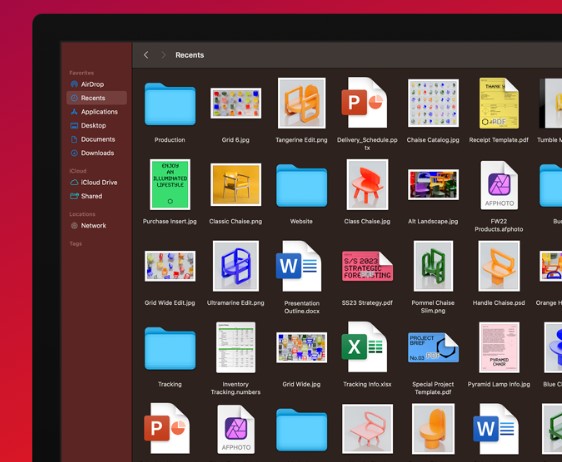The image size is (562, 462).
Task: Select the Purchase Insert.jpg green poster thumbnail
Action: 170,185
